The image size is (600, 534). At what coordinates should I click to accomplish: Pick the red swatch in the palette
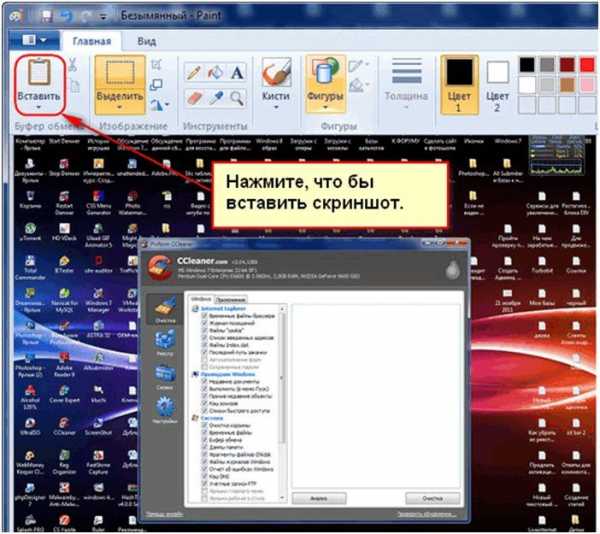tap(588, 62)
